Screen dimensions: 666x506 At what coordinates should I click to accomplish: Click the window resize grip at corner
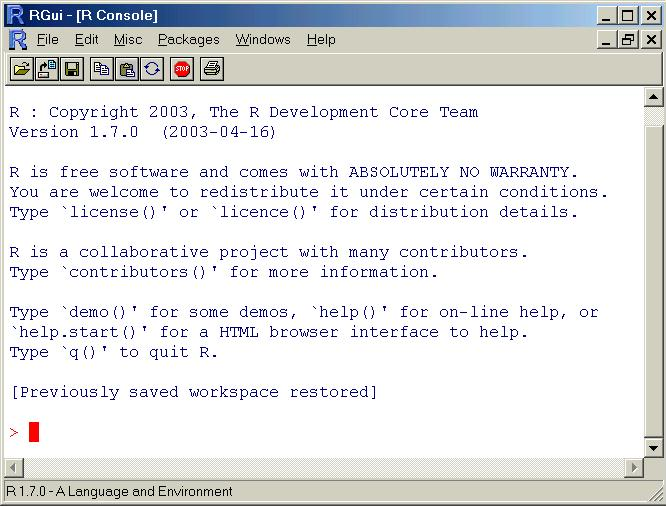[x=655, y=494]
